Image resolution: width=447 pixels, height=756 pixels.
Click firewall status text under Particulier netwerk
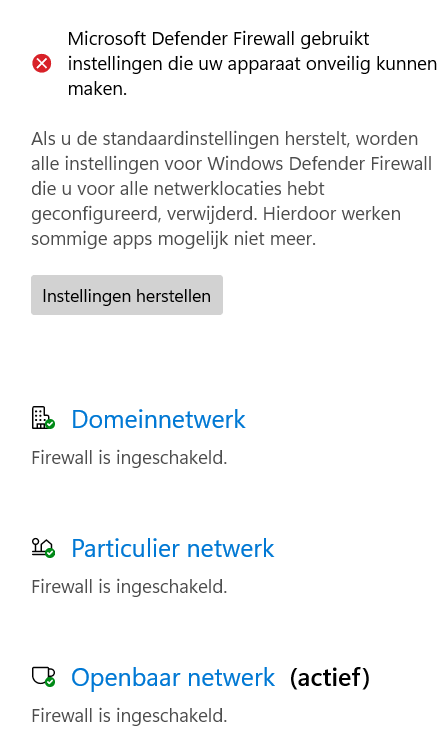click(x=129, y=587)
